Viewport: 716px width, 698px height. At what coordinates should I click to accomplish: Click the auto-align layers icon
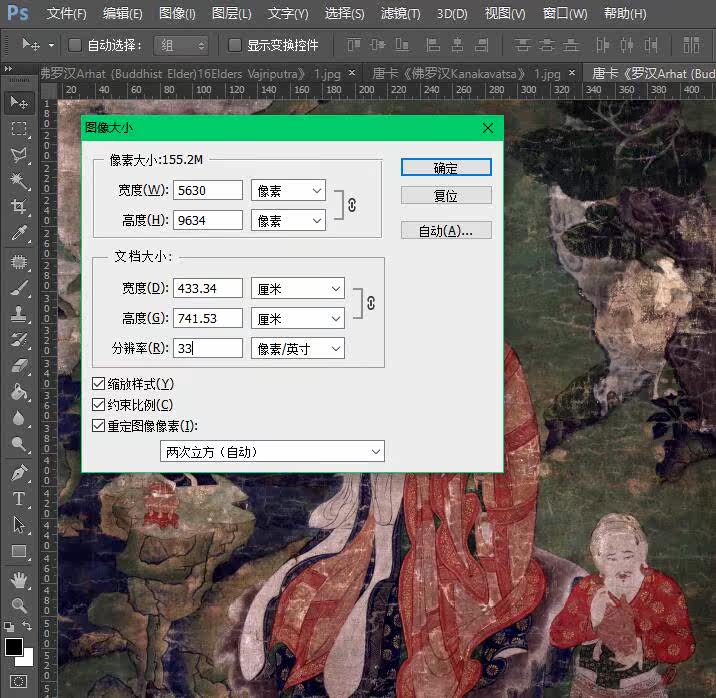click(x=691, y=45)
